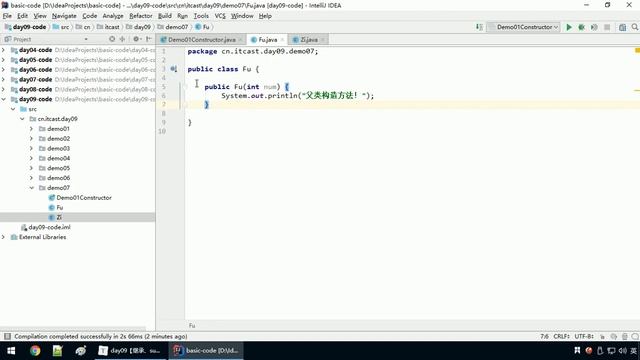Run with coverage icon
This screenshot has height=360, width=640.
tap(594, 27)
